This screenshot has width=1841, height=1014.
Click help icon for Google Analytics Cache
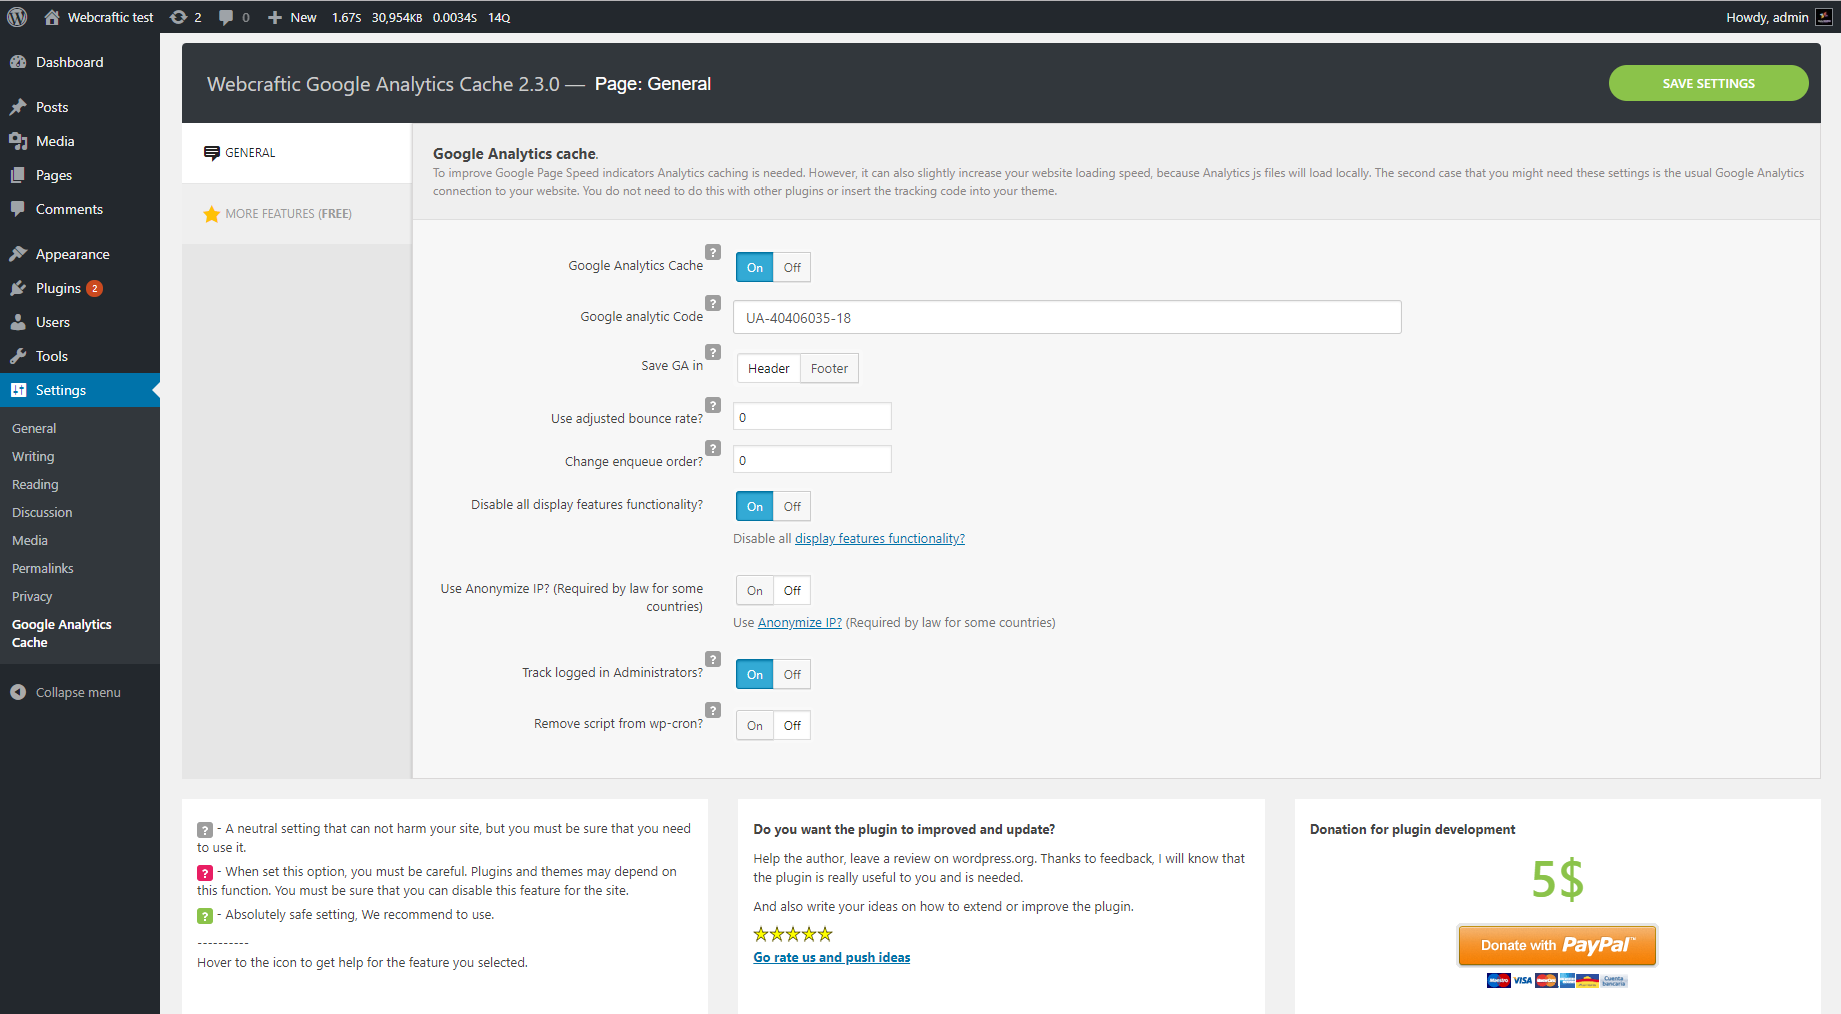(x=713, y=252)
